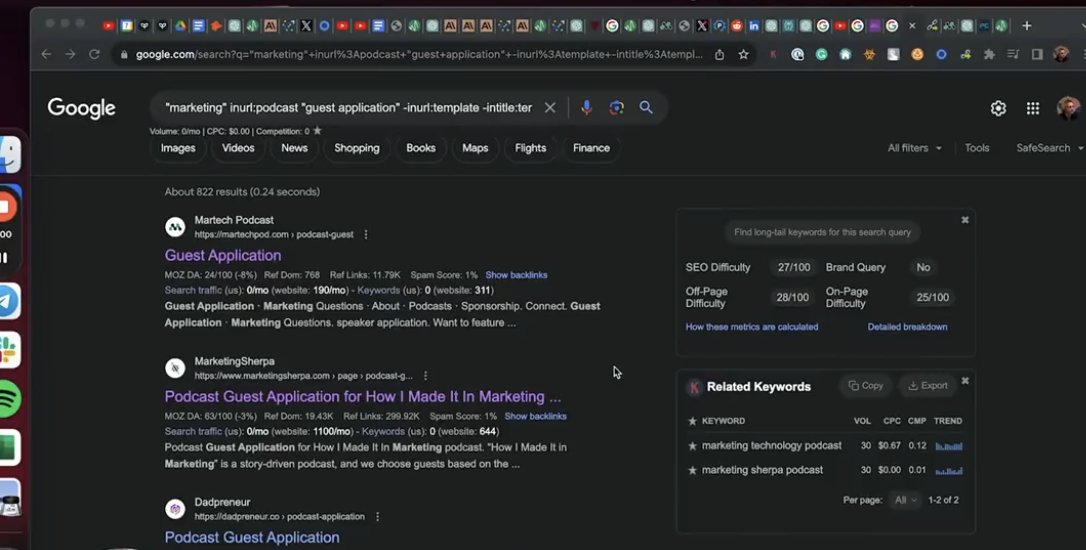This screenshot has height=550, width=1086.
Task: Expand the All filters dropdown
Action: [914, 148]
